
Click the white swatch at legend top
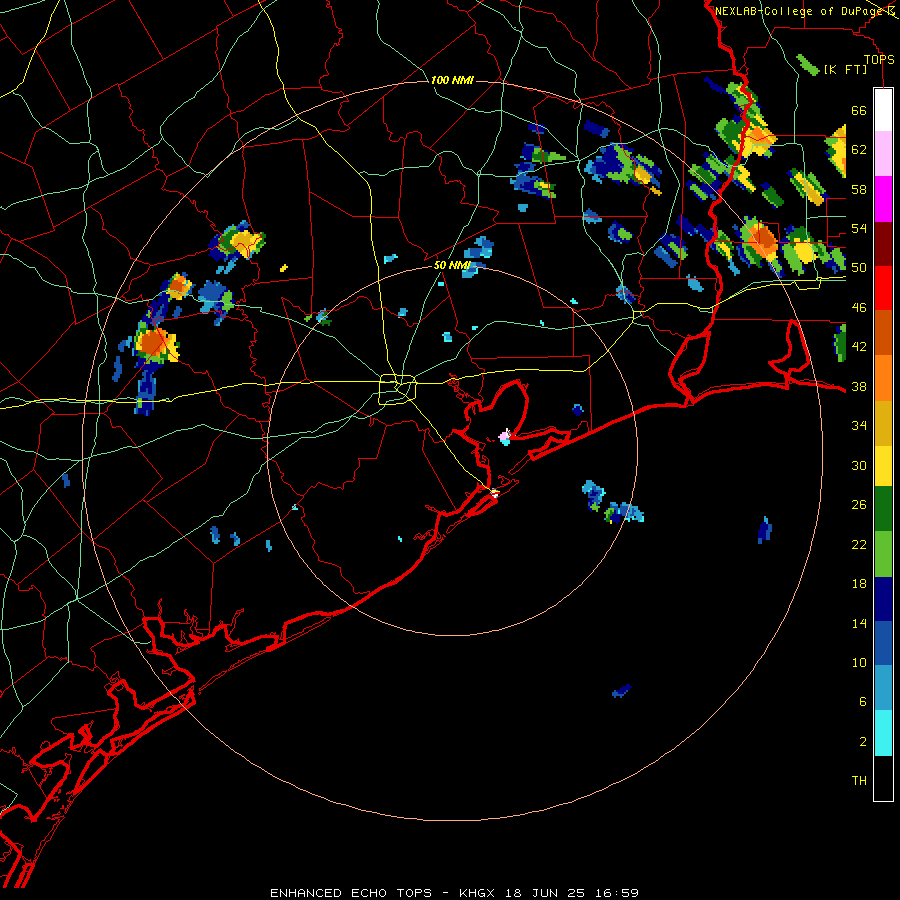pyautogui.click(x=883, y=110)
